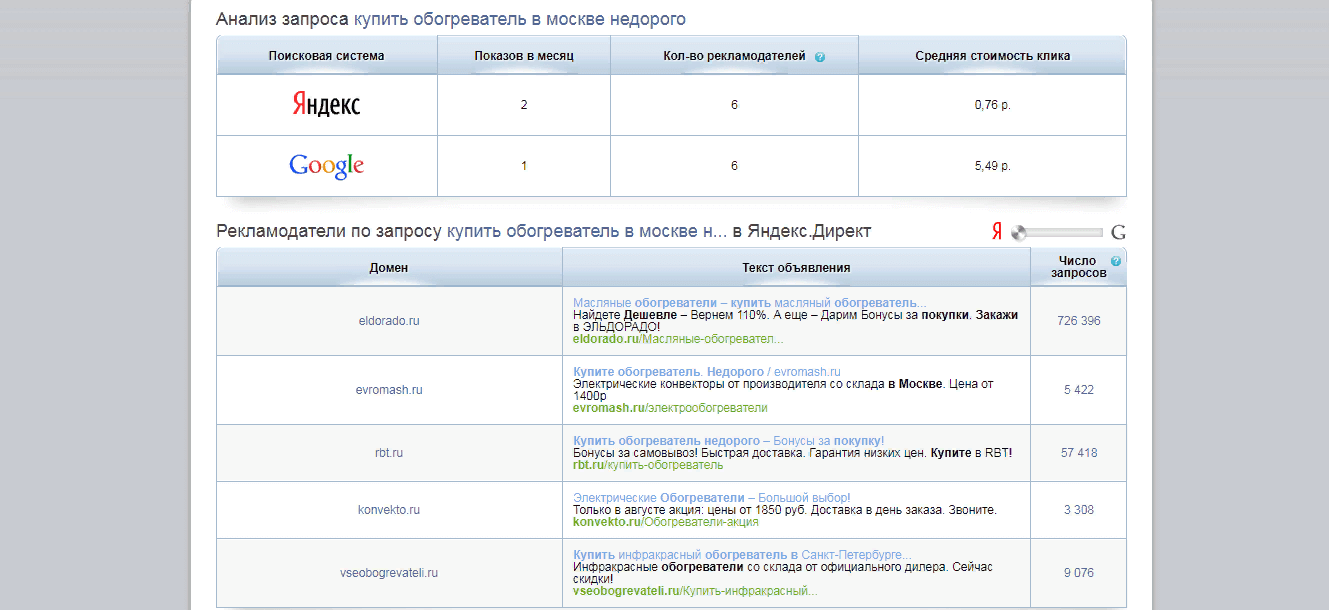Viewport: 1329px width, 610px height.
Task: Click query count 57 418 for rbt.ru
Action: point(1078,453)
